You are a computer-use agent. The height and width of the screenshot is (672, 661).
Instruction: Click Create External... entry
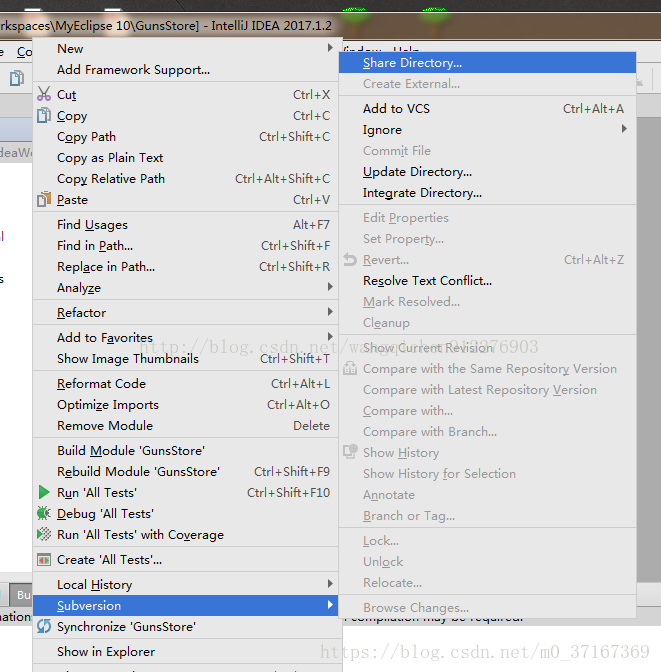pyautogui.click(x=487, y=84)
